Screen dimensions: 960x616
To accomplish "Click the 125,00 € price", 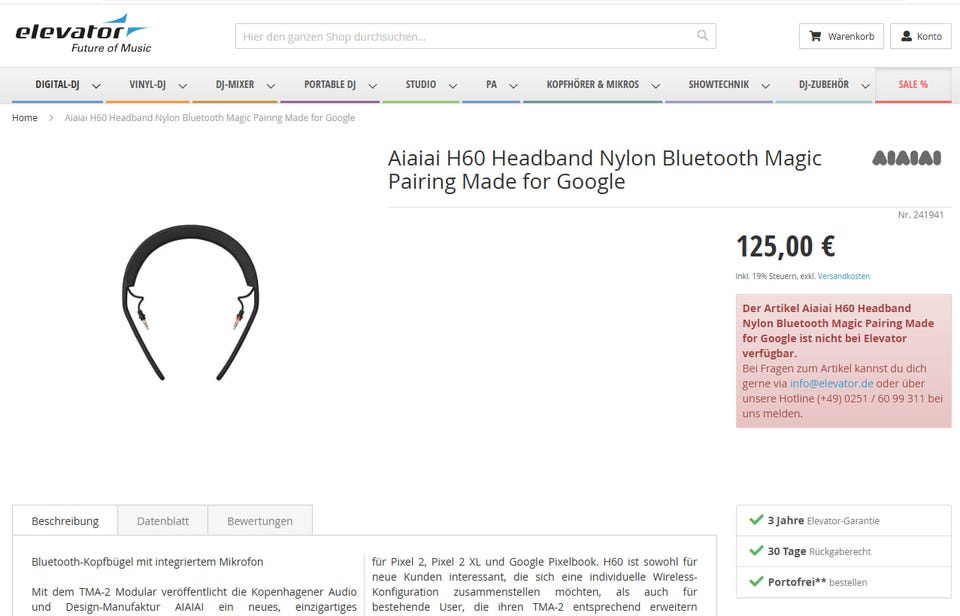I will pyautogui.click(x=786, y=246).
